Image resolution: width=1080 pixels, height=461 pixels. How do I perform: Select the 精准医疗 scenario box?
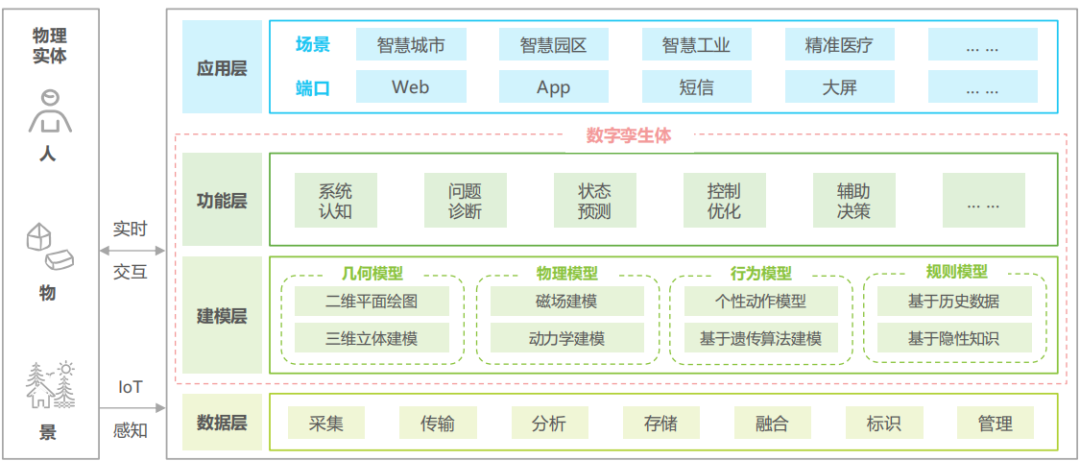839,45
